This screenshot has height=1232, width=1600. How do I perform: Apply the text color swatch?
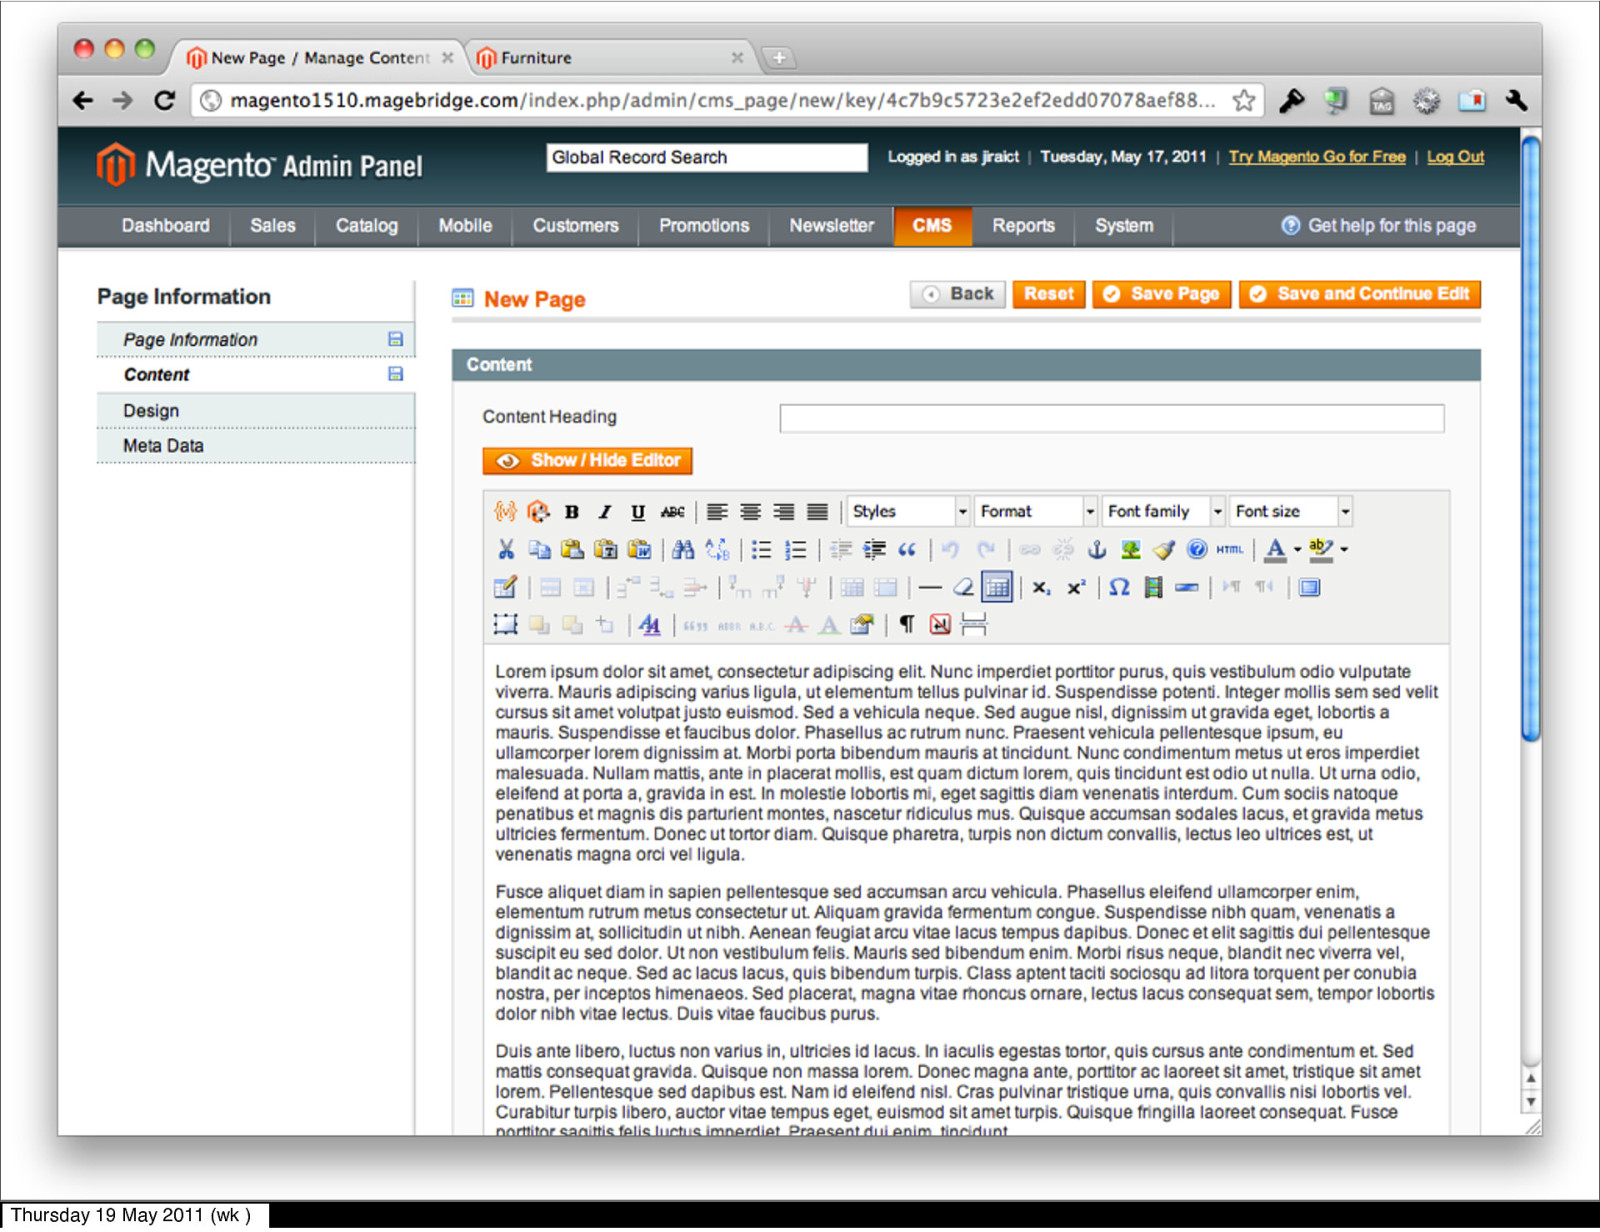[x=1275, y=549]
